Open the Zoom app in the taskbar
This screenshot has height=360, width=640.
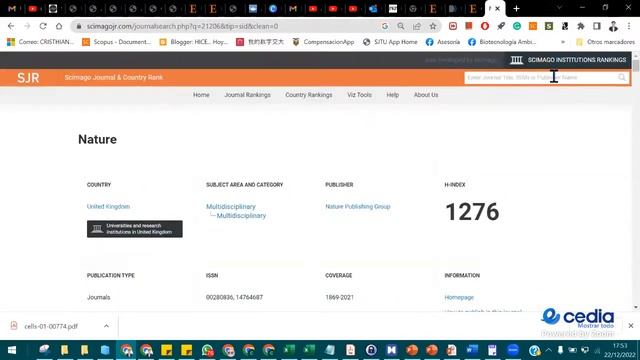click(x=513, y=350)
